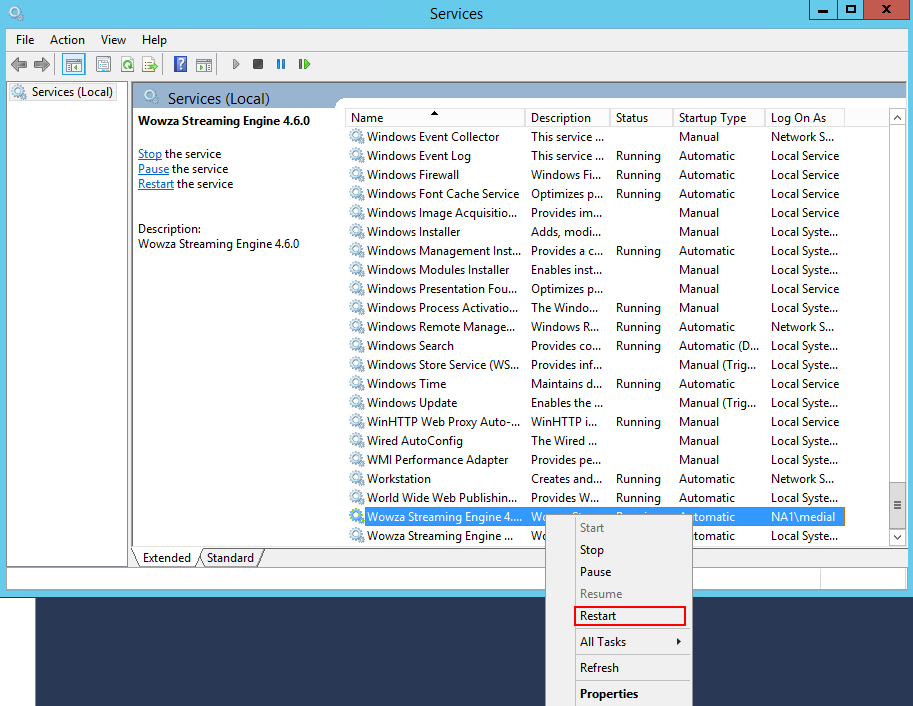Switch to the Standard tab
Screen dimensions: 913x706
pos(231,557)
